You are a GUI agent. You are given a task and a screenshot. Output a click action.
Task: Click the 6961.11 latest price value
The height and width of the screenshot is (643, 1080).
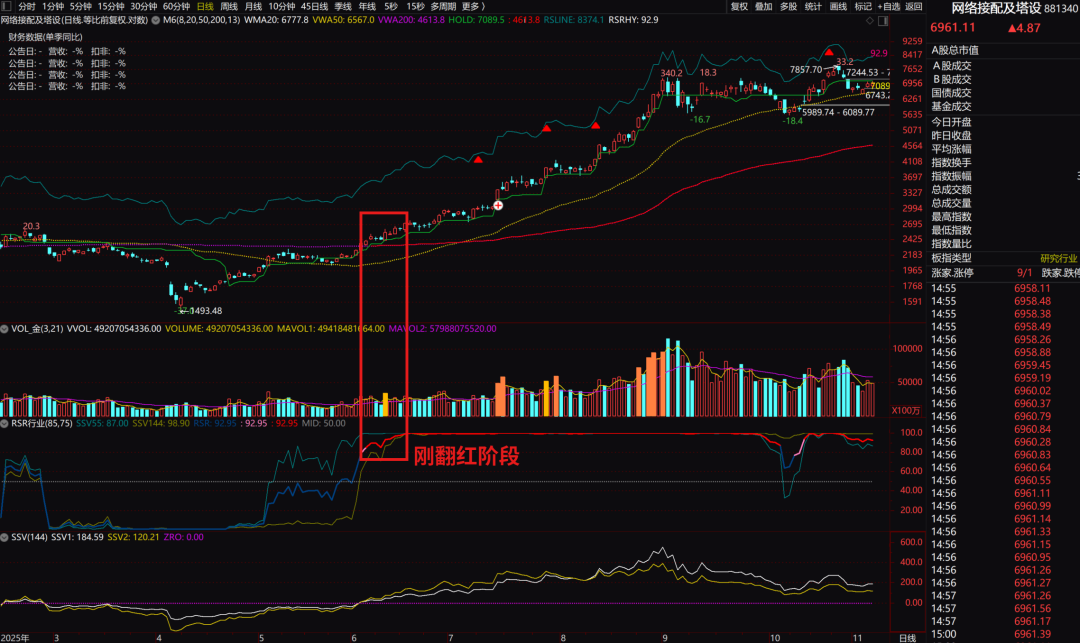coord(953,28)
